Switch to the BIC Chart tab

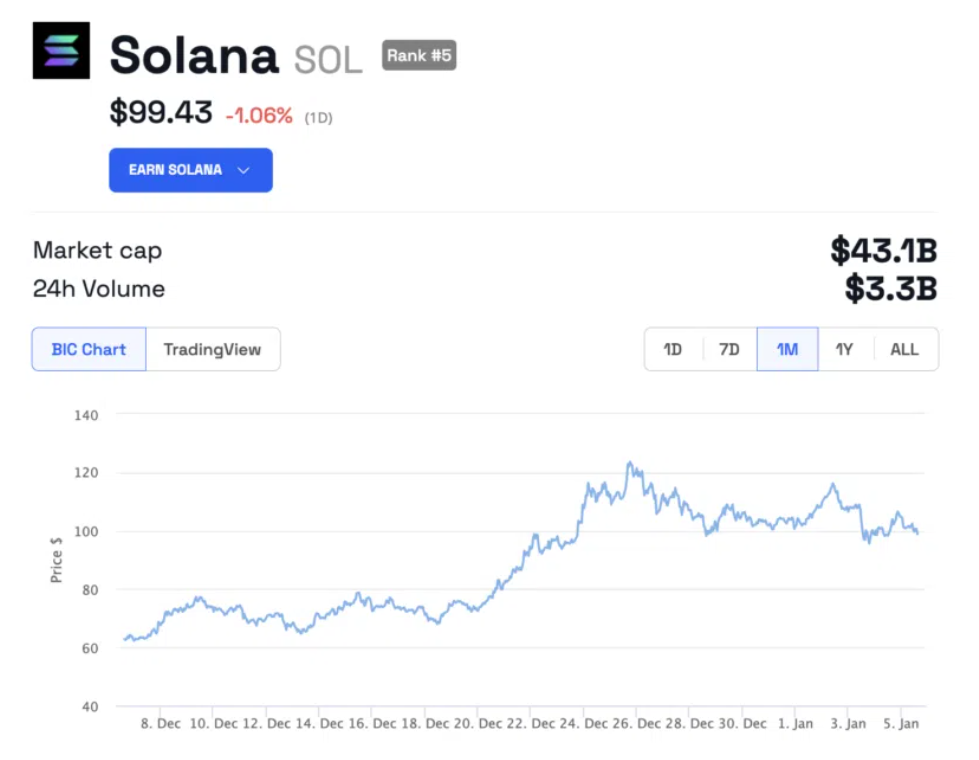88,349
